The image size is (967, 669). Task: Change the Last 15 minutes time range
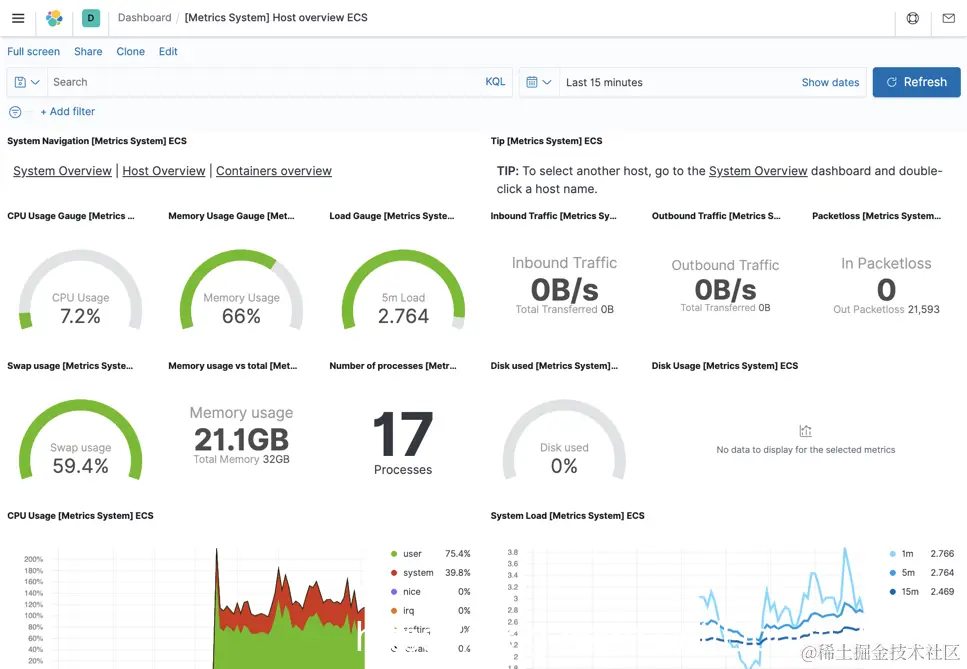point(604,83)
